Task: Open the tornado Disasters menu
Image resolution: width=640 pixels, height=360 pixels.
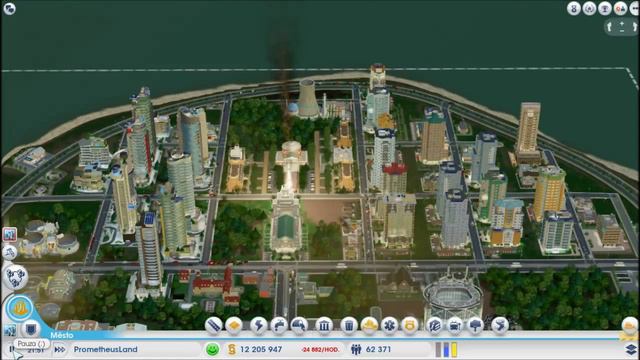Action: 500,325
